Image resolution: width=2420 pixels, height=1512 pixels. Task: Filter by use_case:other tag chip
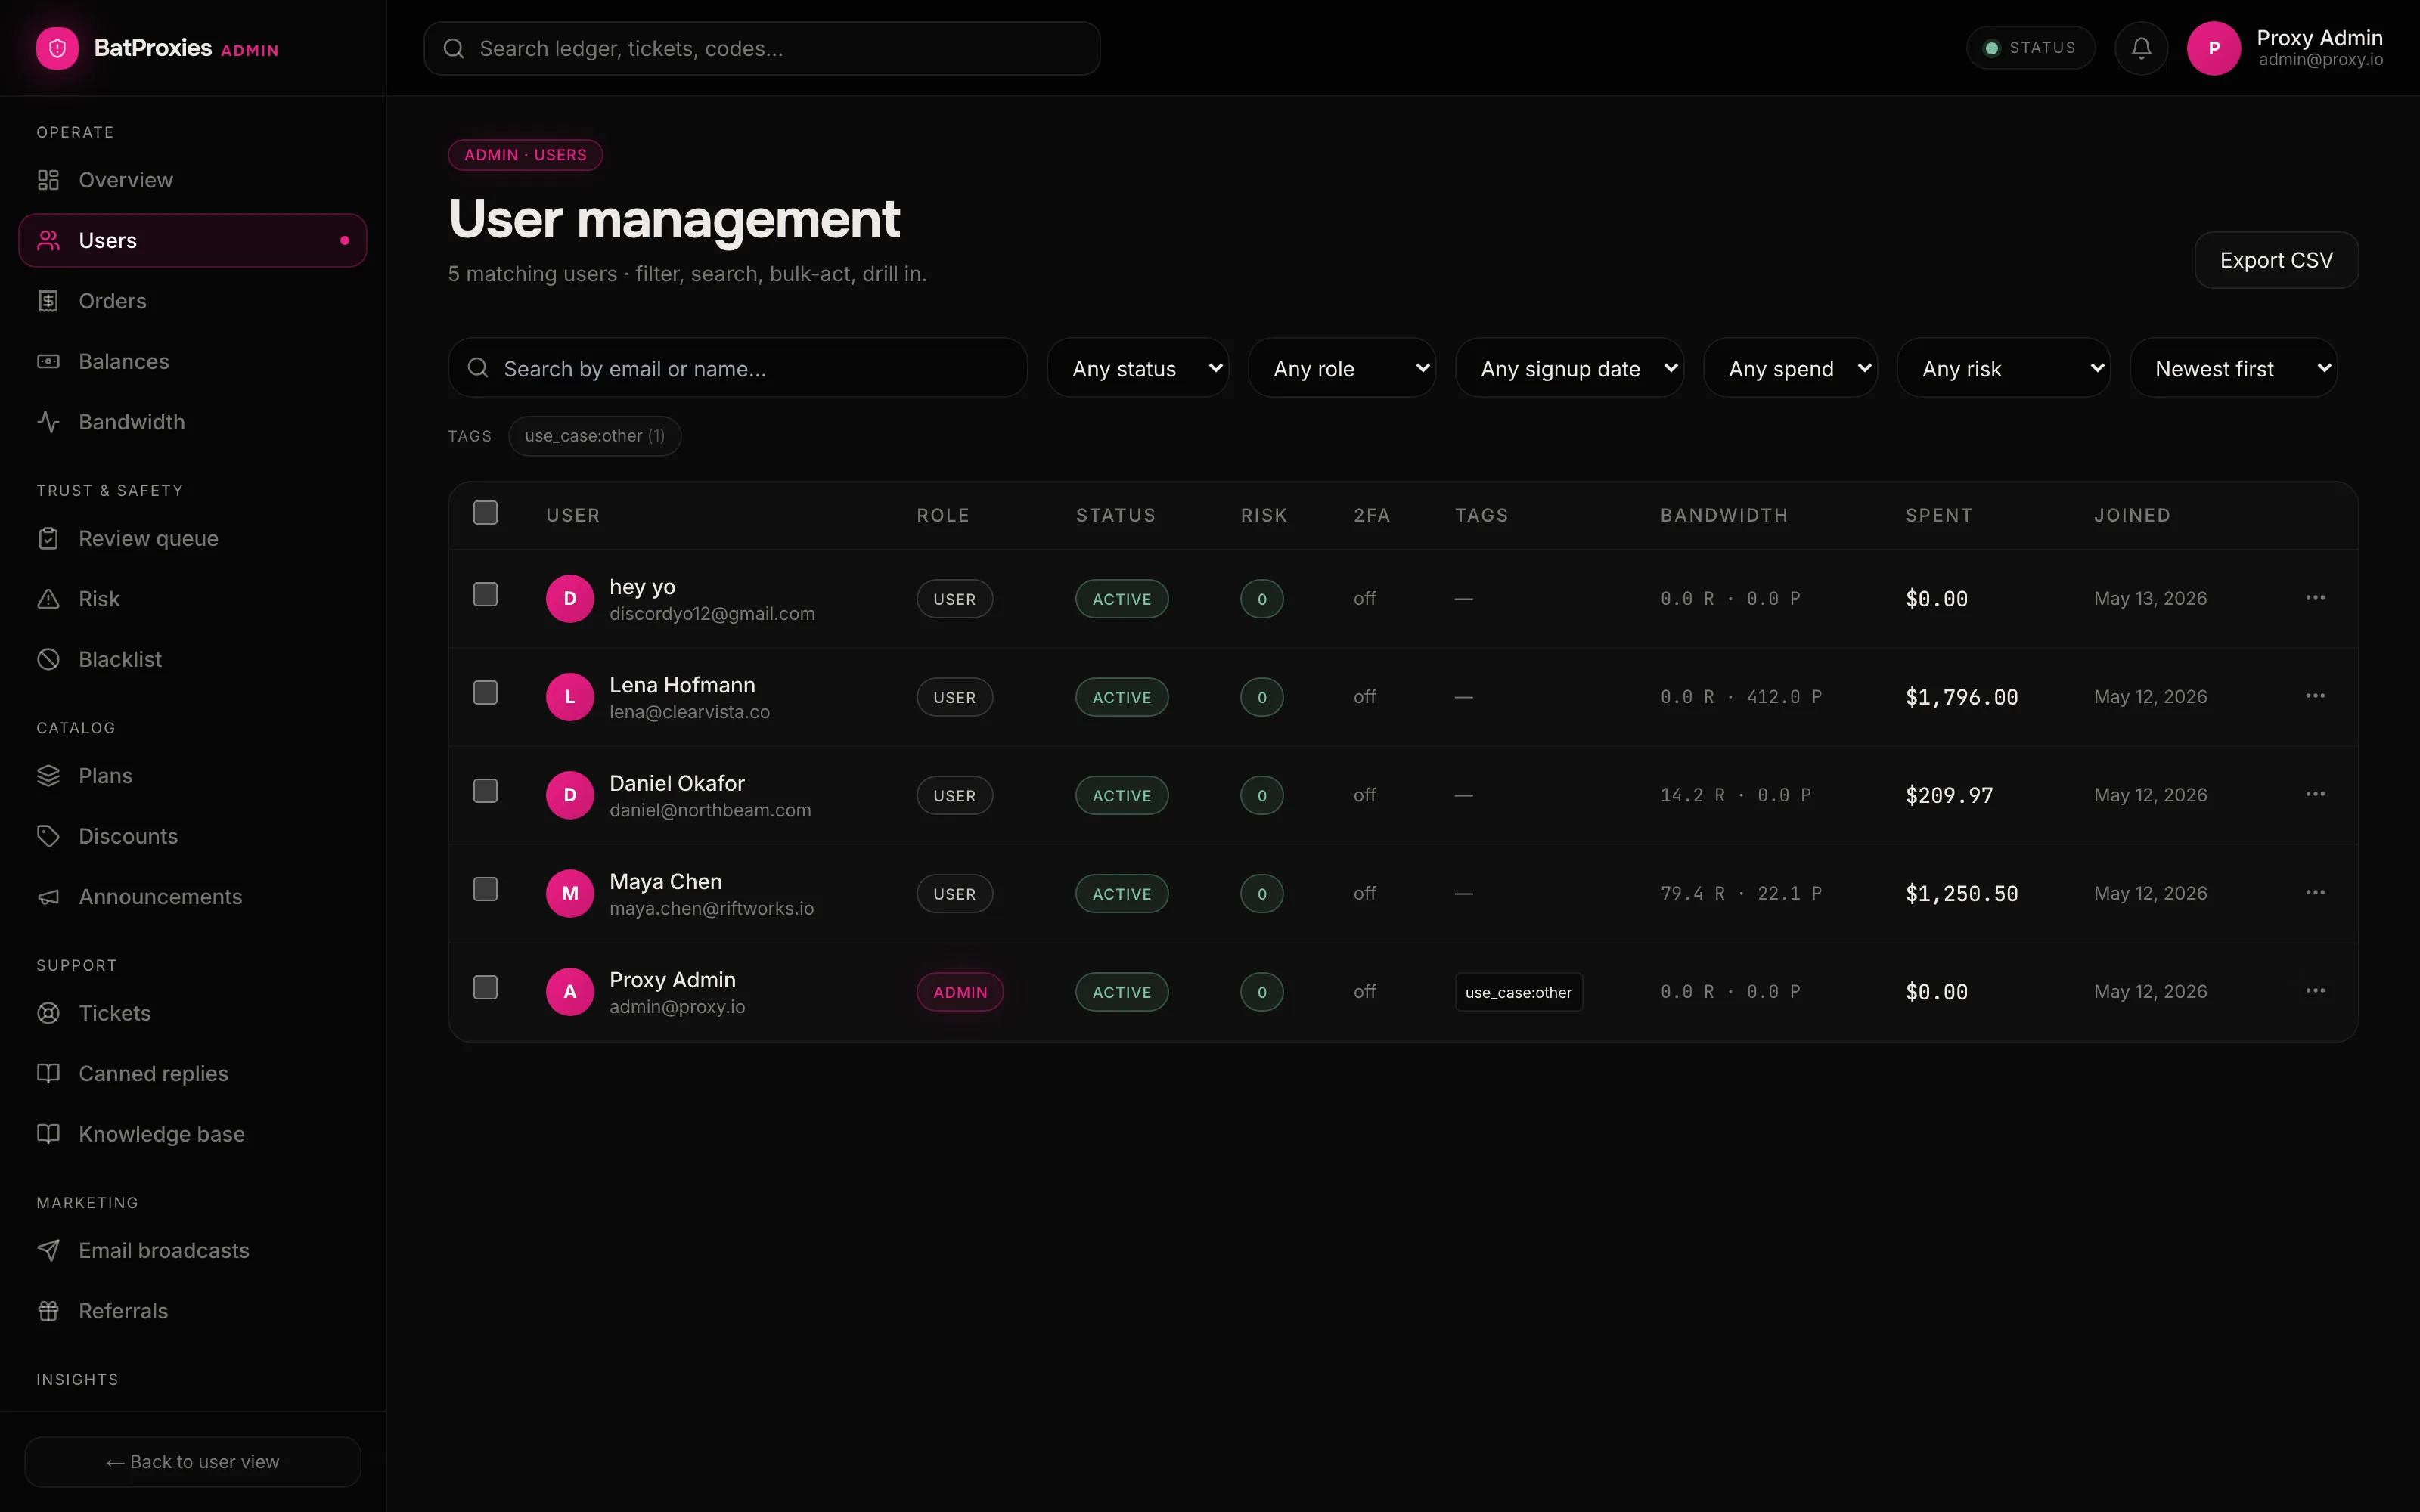pos(594,436)
